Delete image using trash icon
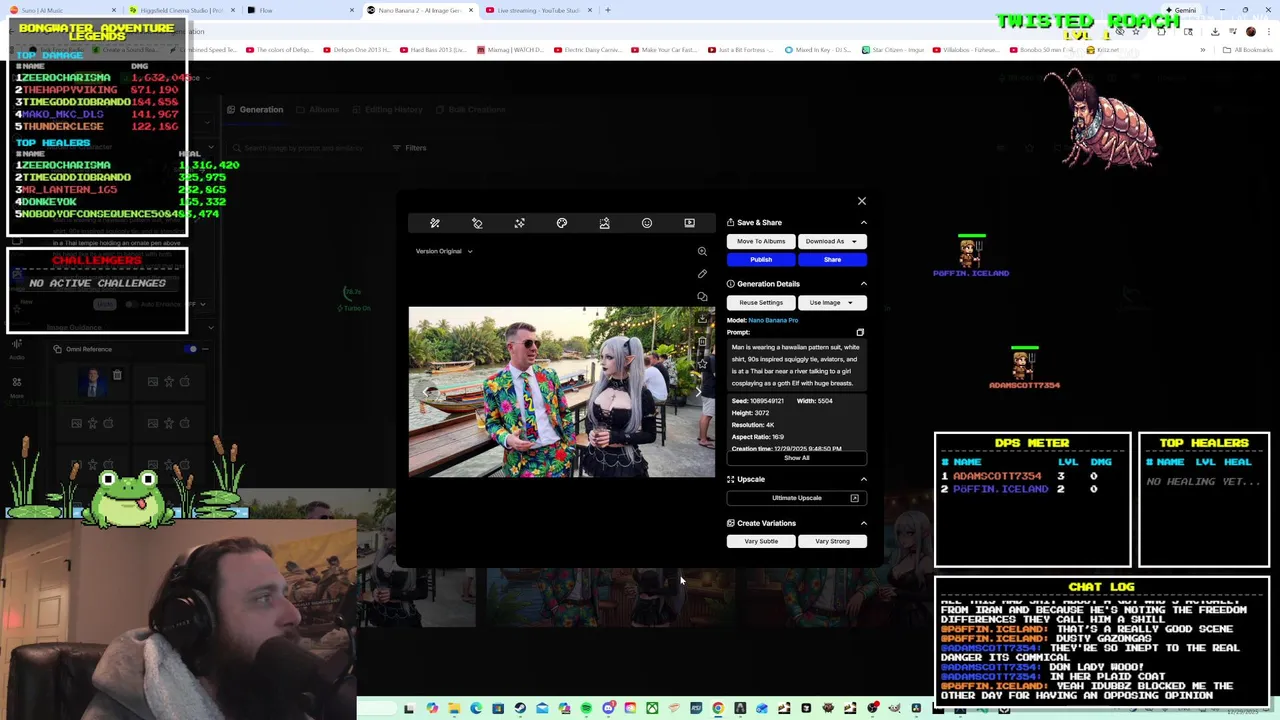The height and width of the screenshot is (720, 1280). click(702, 342)
